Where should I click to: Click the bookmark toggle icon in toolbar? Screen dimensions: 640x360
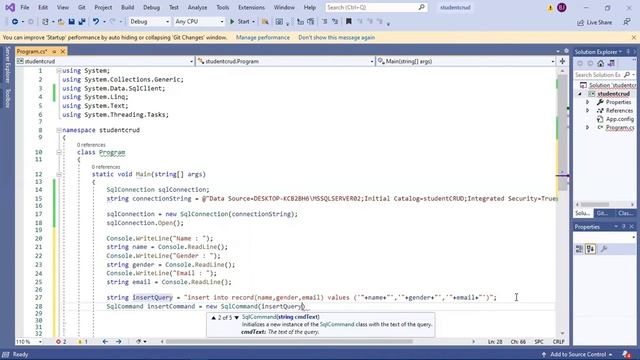(x=349, y=22)
